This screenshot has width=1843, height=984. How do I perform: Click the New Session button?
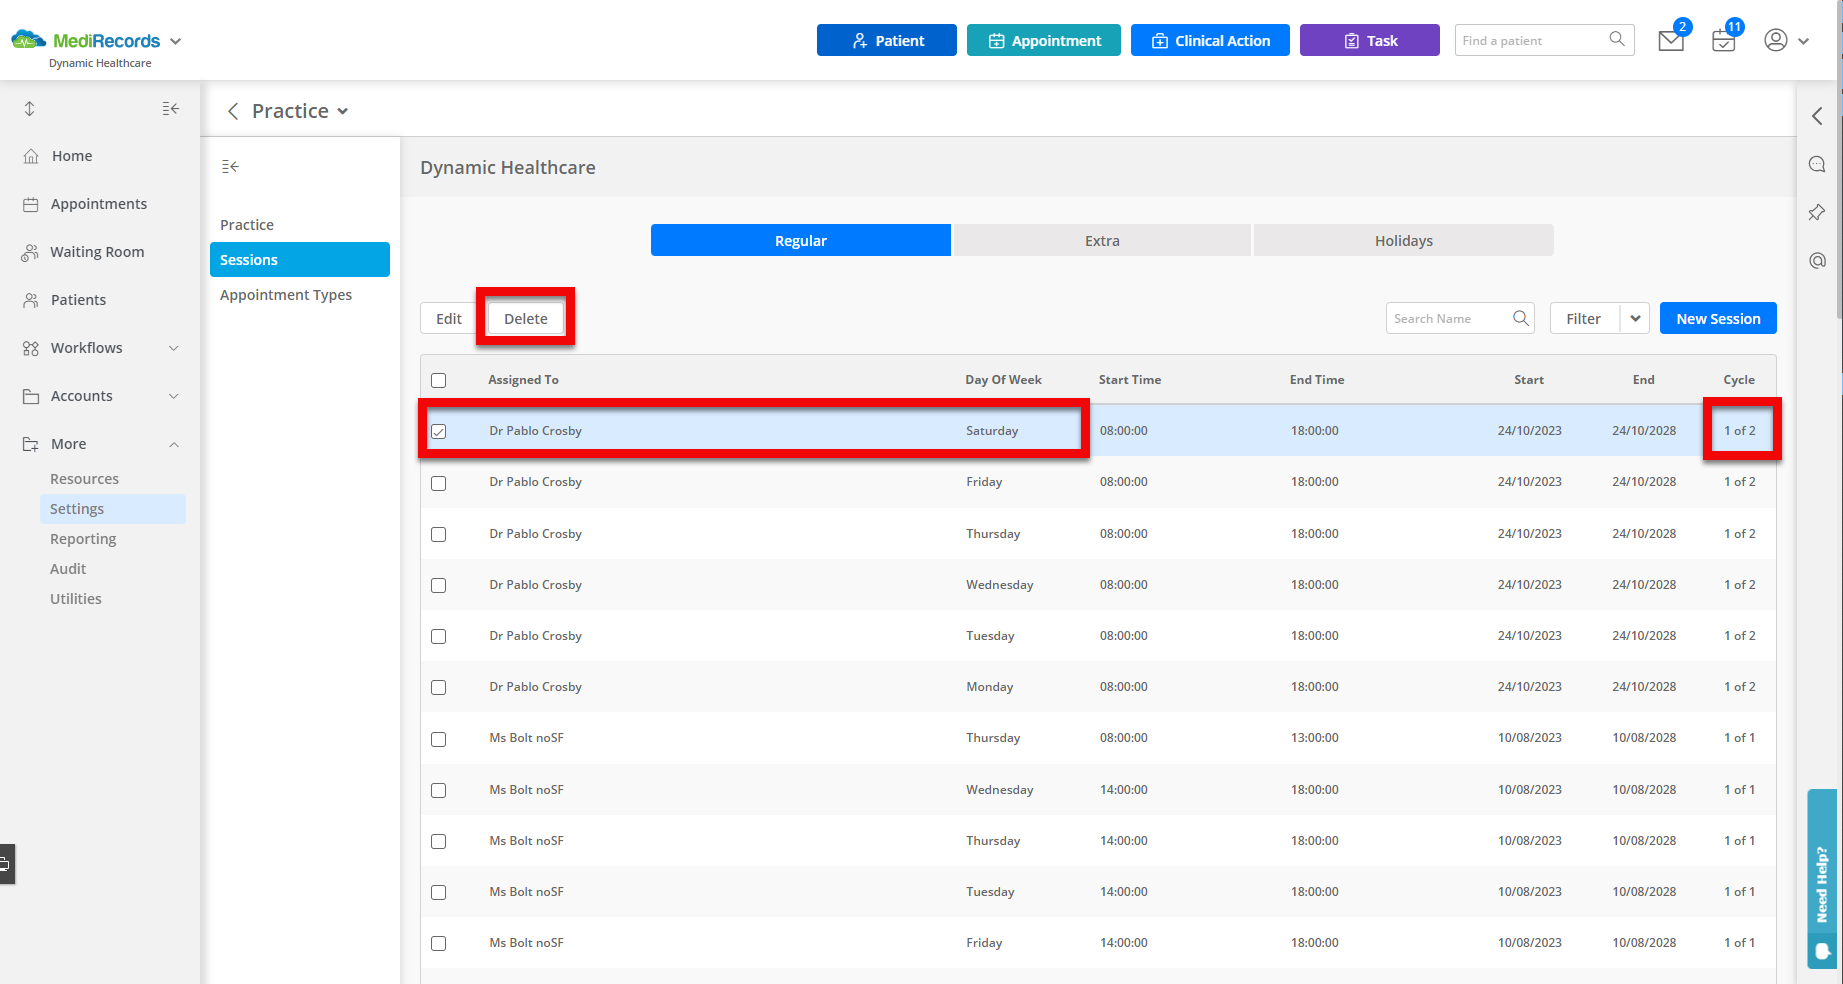(1718, 318)
